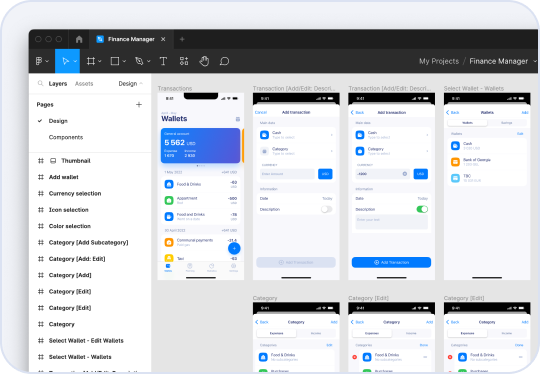Click the amount clear icon in currency field
Image resolution: width=540 pixels, height=374 pixels.
pyautogui.click(x=405, y=174)
